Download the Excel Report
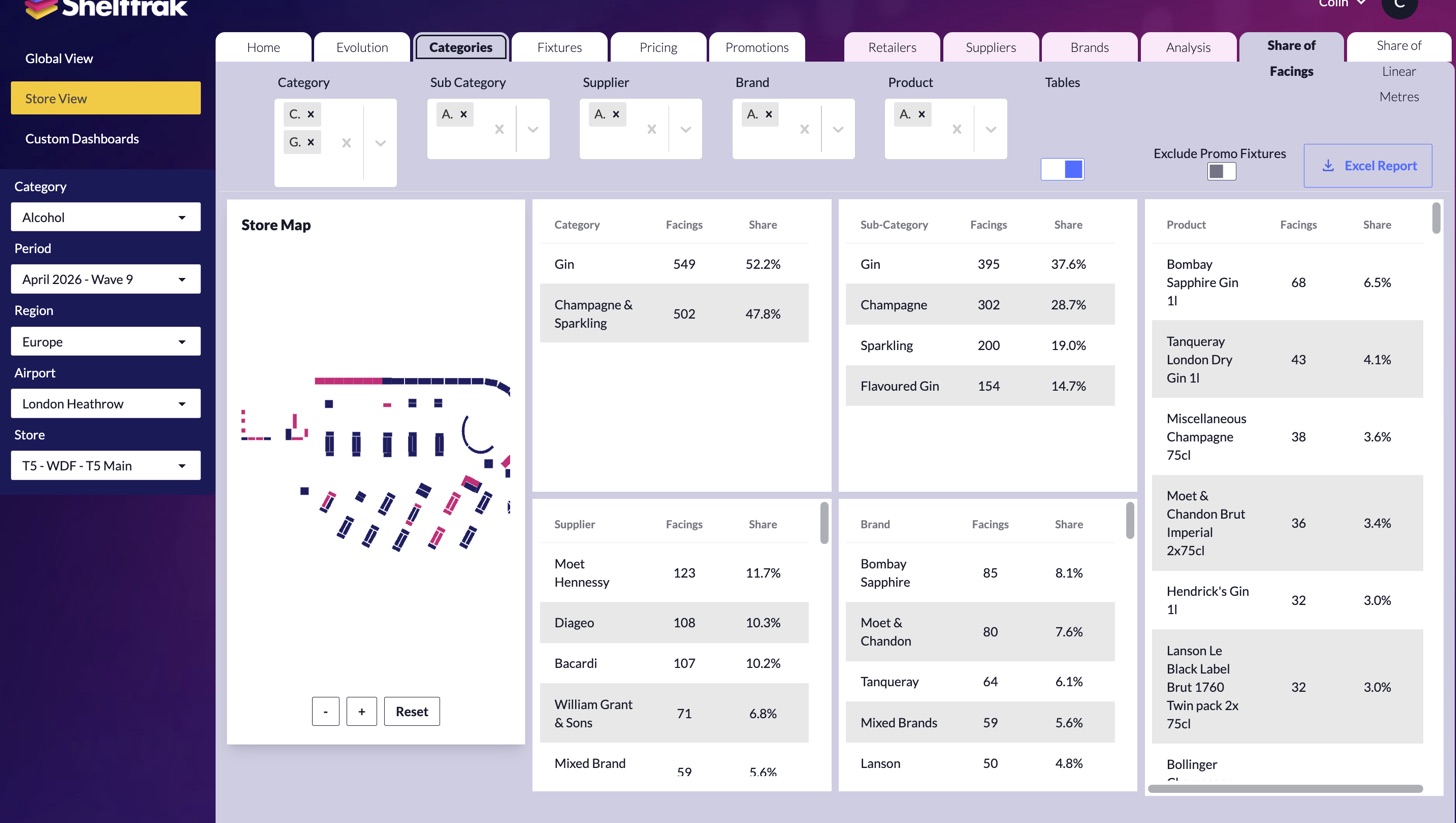Image resolution: width=1456 pixels, height=823 pixels. click(1367, 165)
